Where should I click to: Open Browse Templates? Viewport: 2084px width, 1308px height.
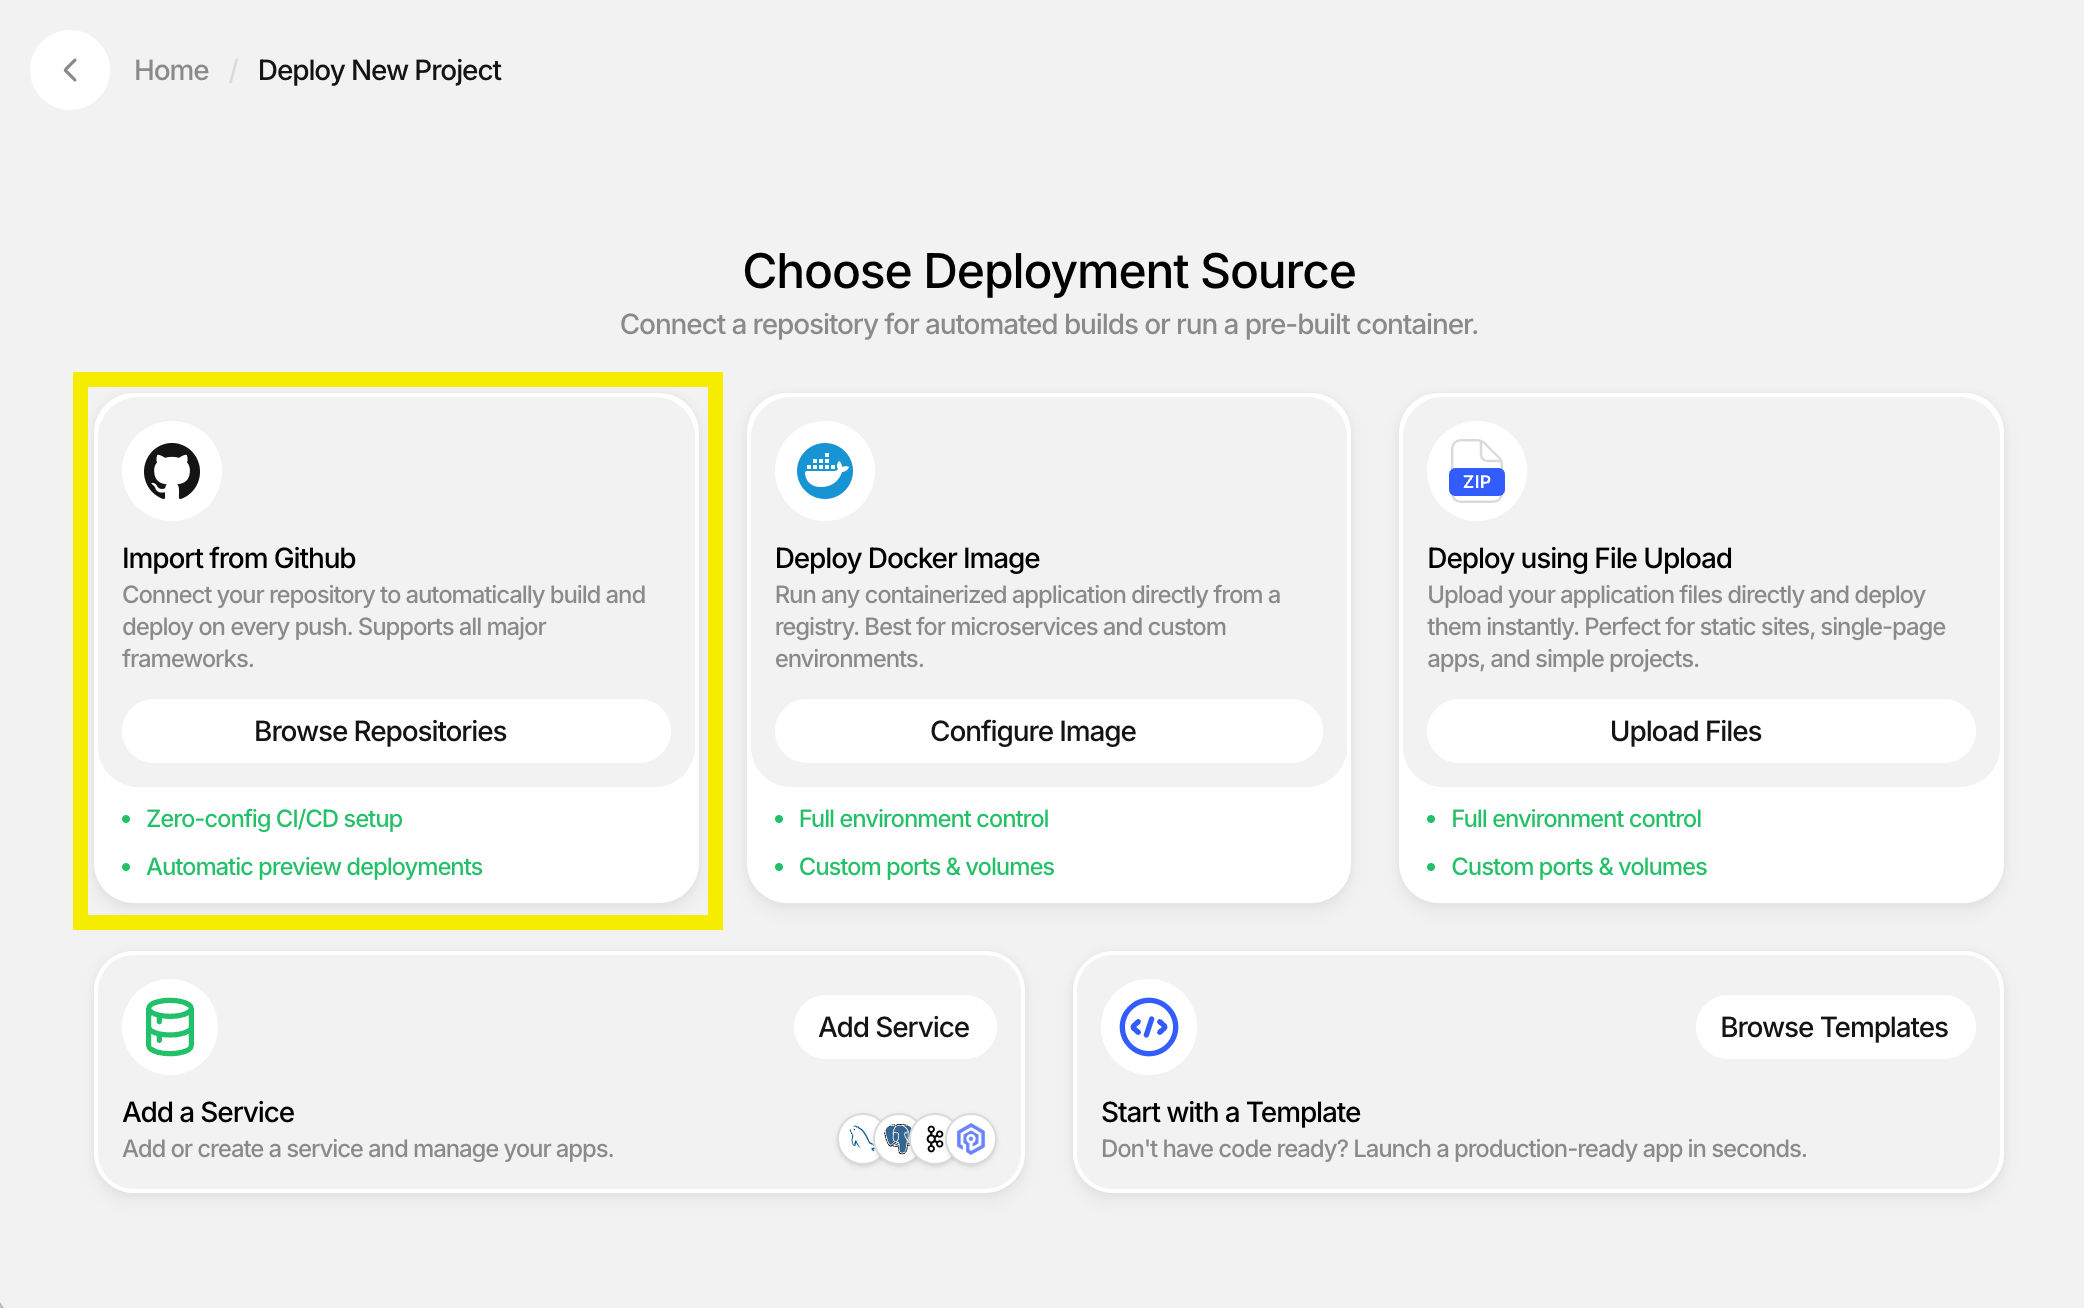tap(1834, 1026)
